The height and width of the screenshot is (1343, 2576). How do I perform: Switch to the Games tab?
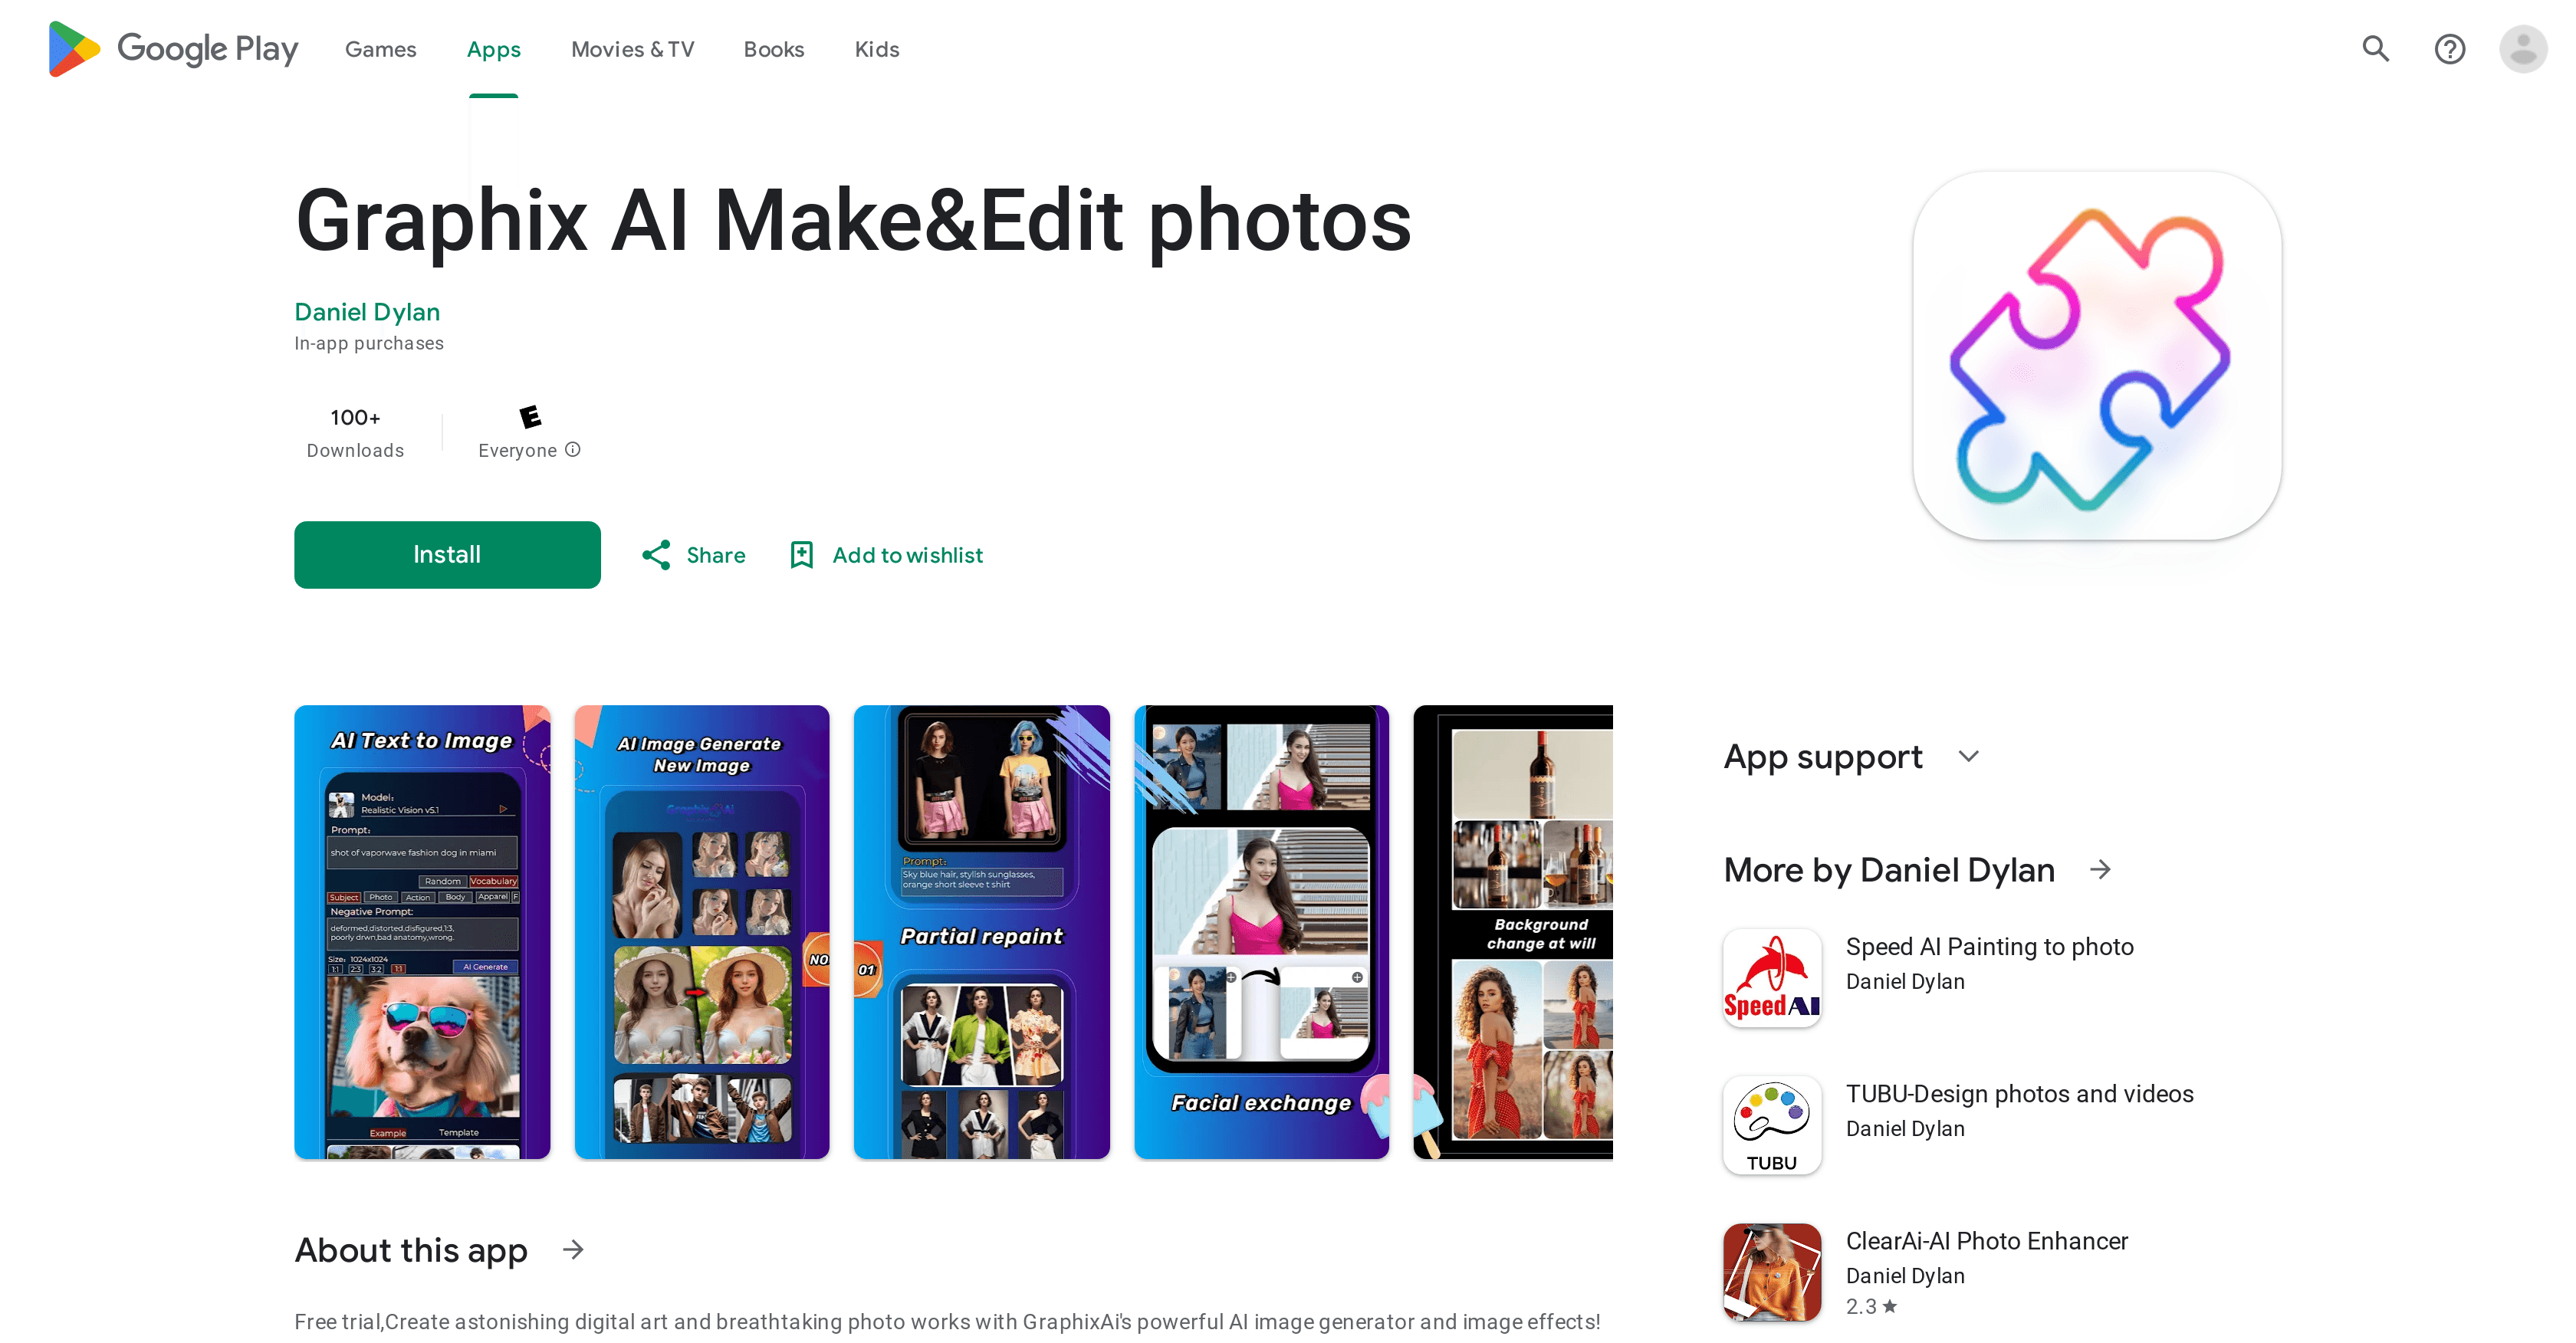pyautogui.click(x=380, y=49)
